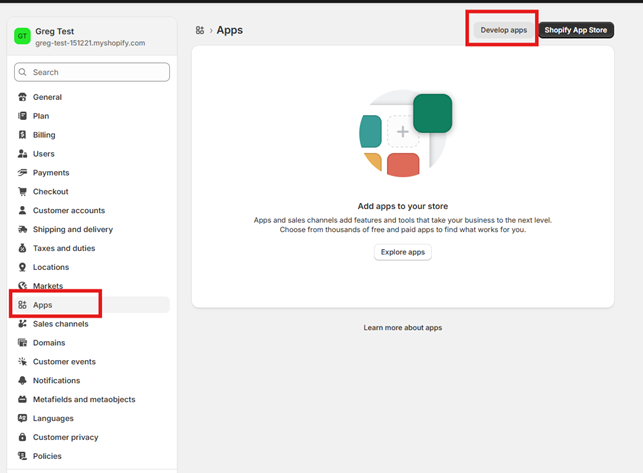This screenshot has height=473, width=643.
Task: Click the Add apps to your store heading
Action: [403, 206]
